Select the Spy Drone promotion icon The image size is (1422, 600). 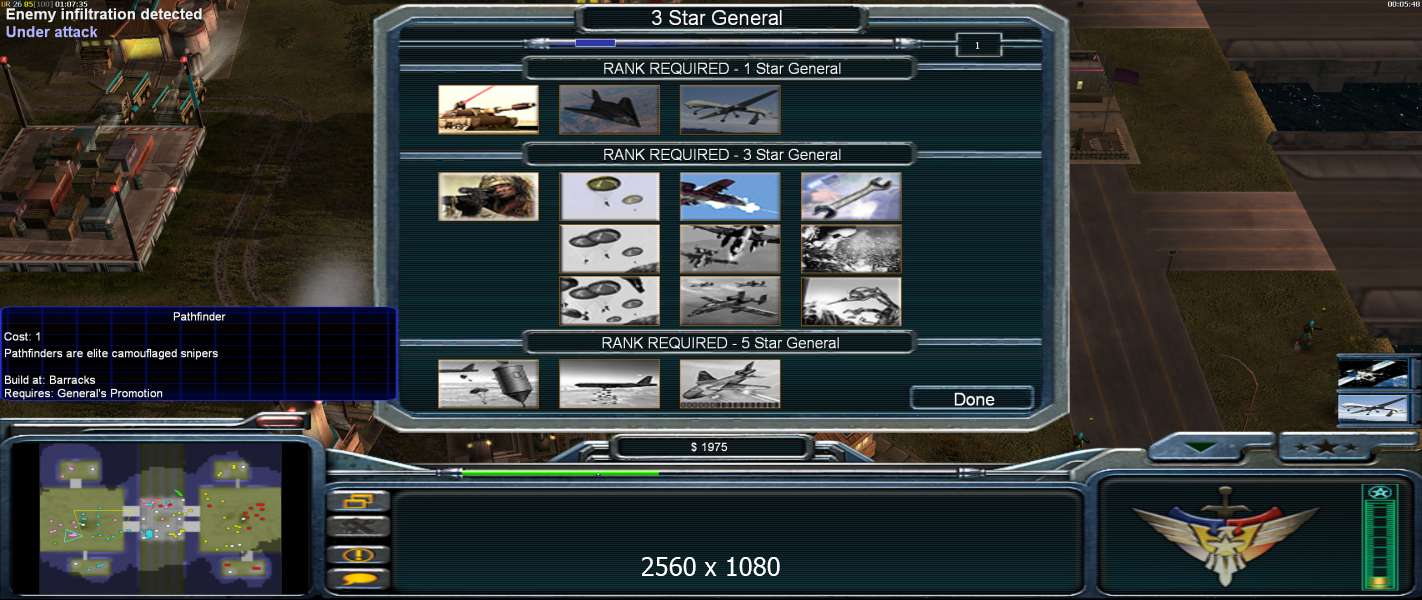point(730,109)
